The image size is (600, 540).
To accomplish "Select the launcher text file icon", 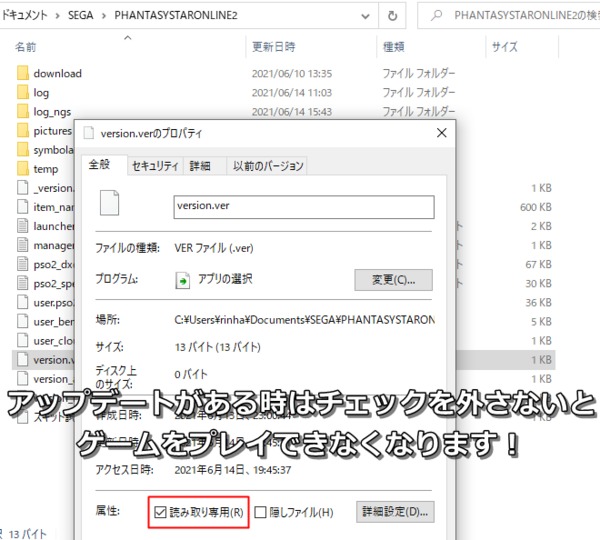I will 23,226.
